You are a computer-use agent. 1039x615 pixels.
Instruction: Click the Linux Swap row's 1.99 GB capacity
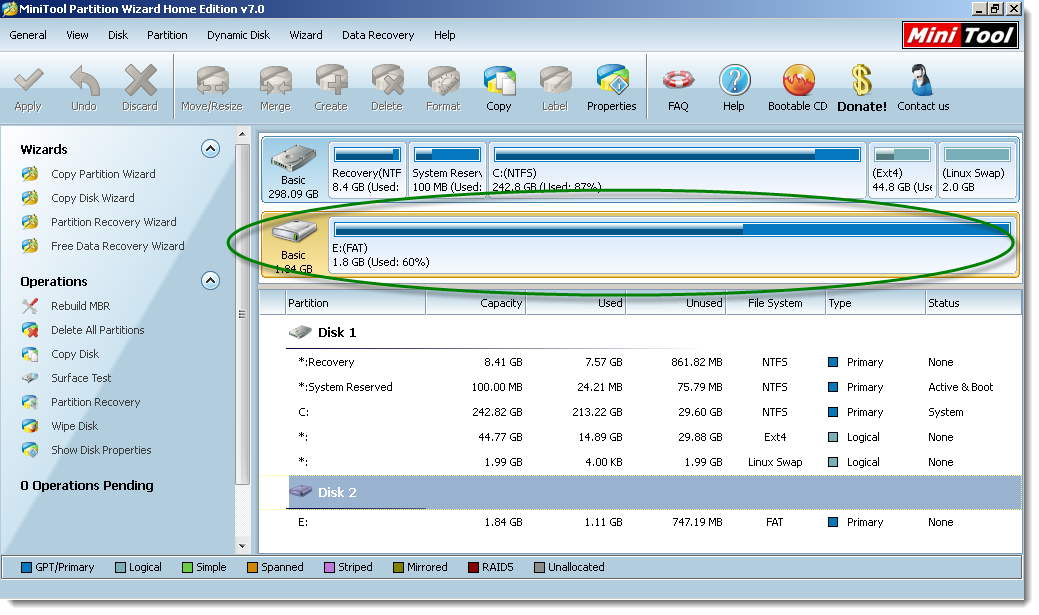(x=503, y=462)
